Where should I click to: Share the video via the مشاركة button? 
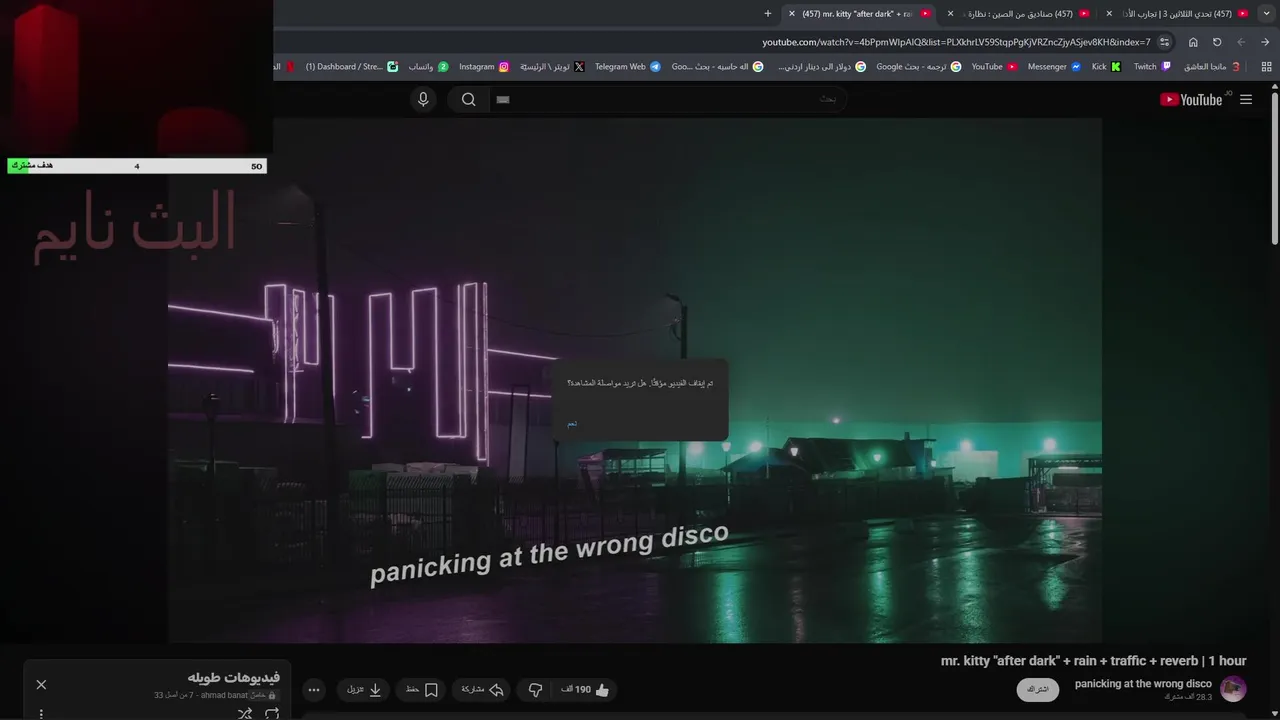point(481,689)
